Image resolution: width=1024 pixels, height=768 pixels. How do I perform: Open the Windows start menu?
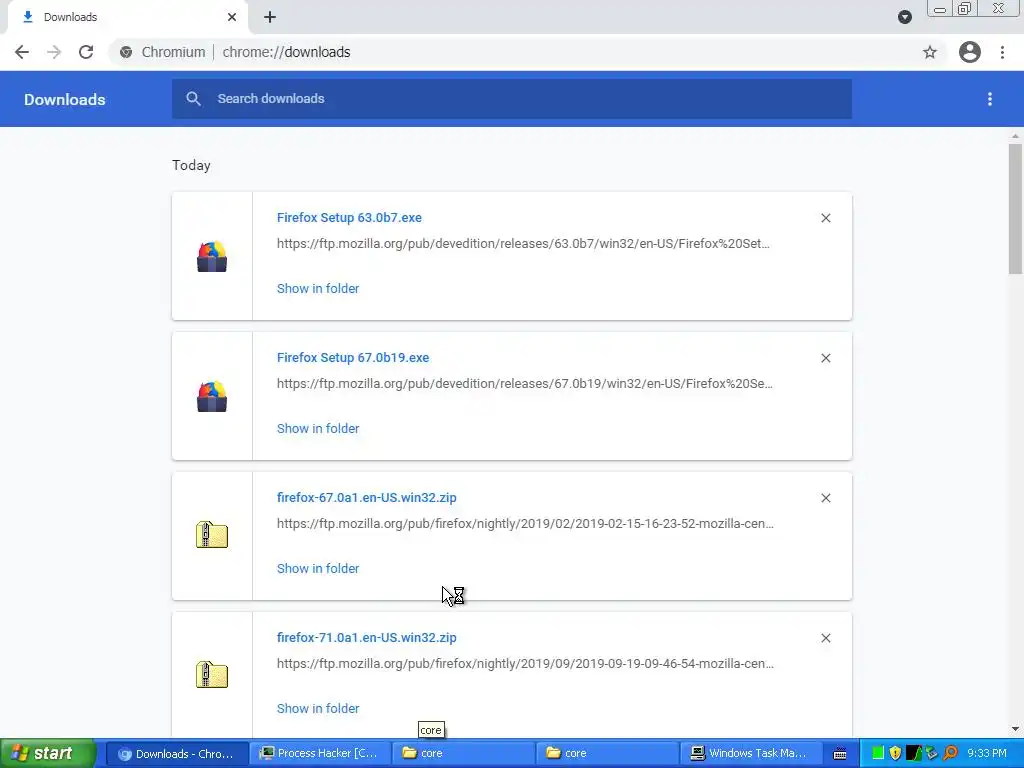pyautogui.click(x=48, y=753)
